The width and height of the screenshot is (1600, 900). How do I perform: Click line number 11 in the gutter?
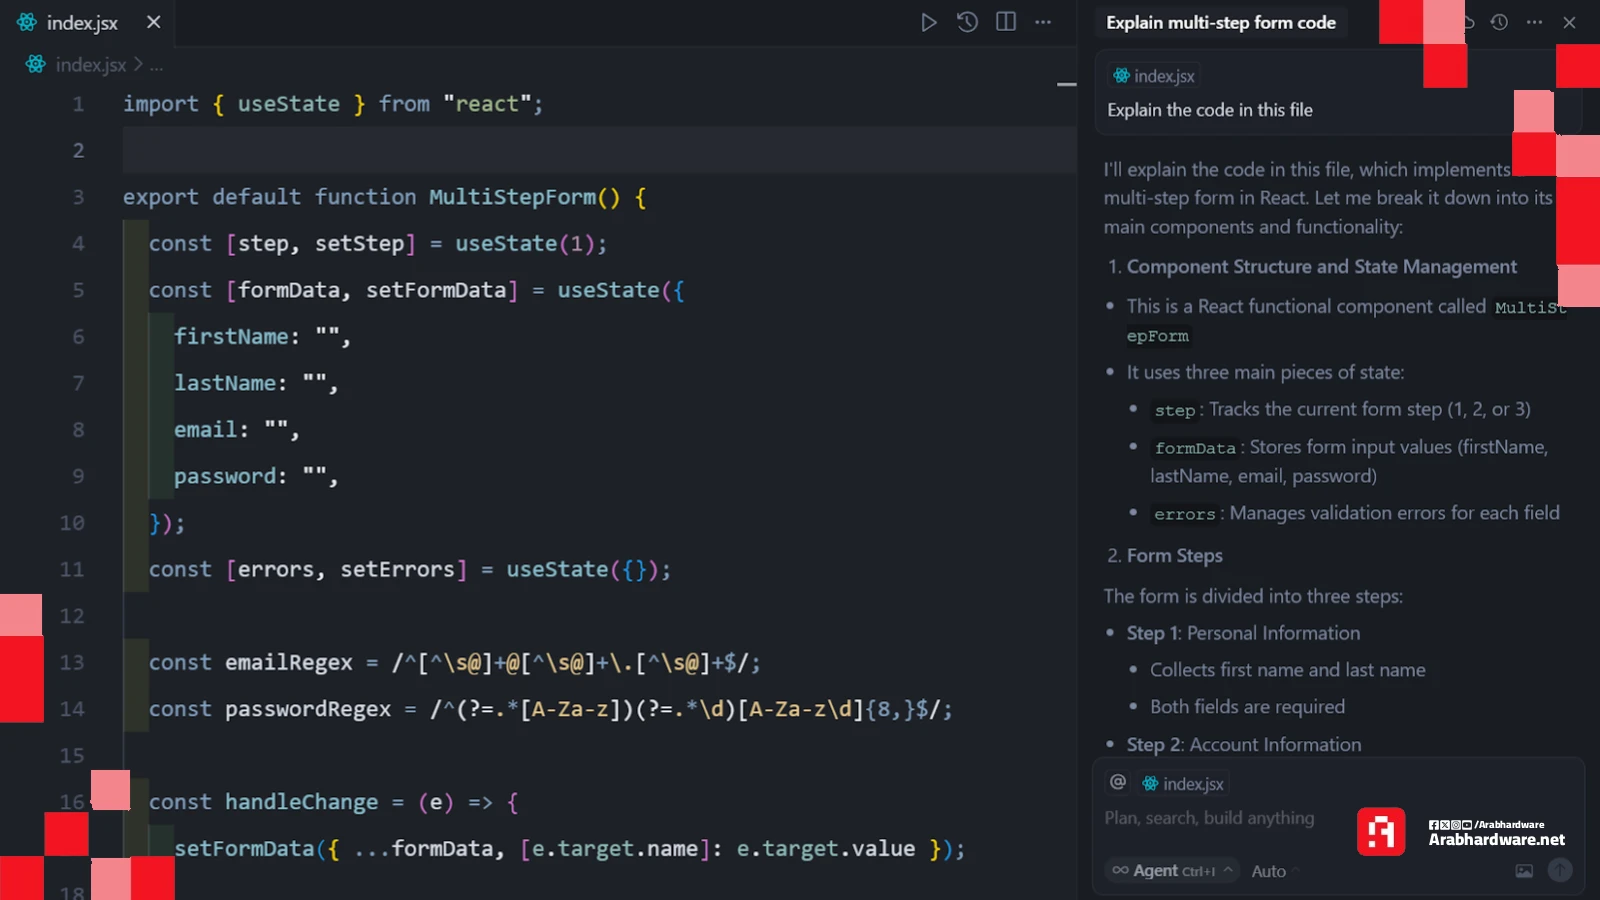click(72, 569)
